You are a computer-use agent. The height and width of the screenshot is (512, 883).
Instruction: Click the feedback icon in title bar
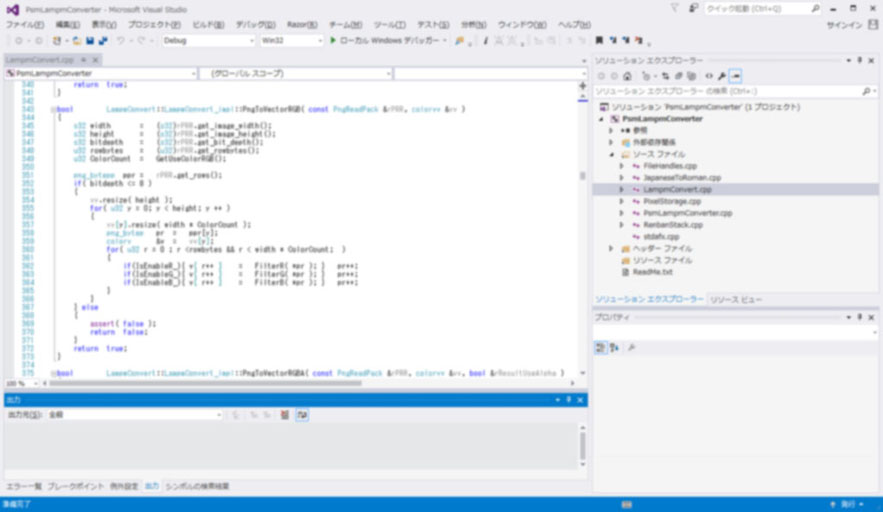point(693,8)
